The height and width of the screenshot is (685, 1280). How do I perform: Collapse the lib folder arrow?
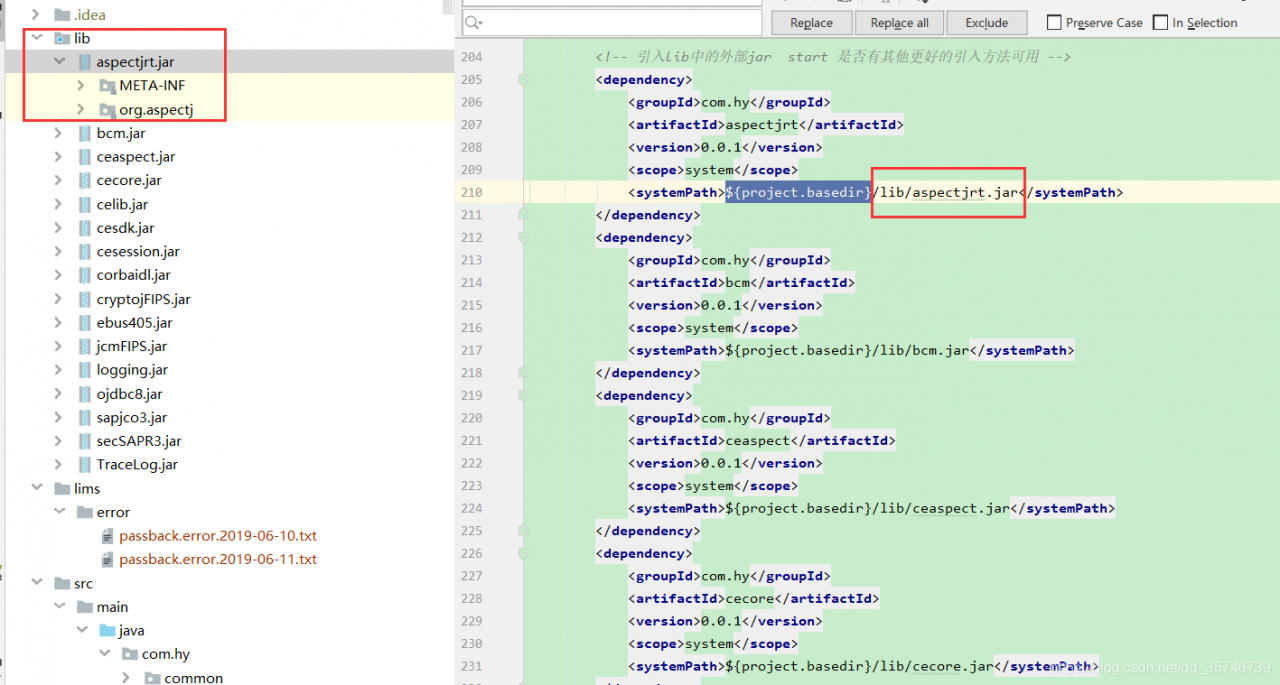pyautogui.click(x=37, y=38)
